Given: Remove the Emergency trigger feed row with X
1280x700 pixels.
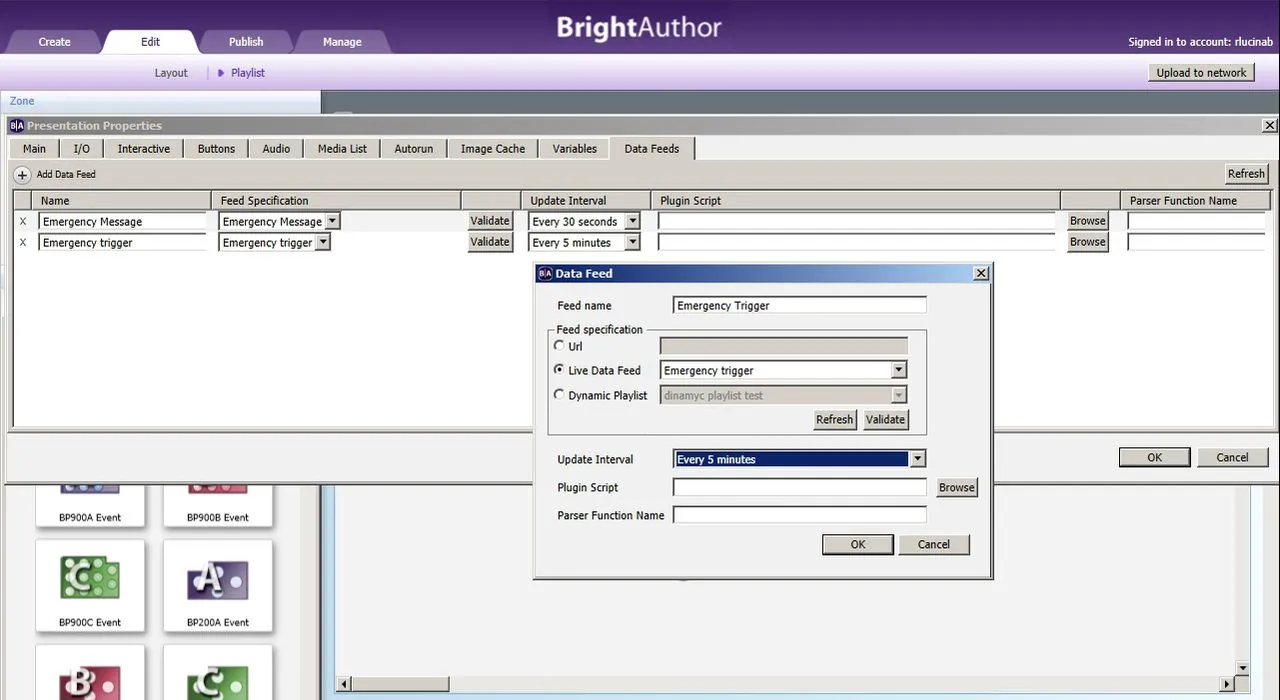Looking at the screenshot, I should tap(23, 243).
